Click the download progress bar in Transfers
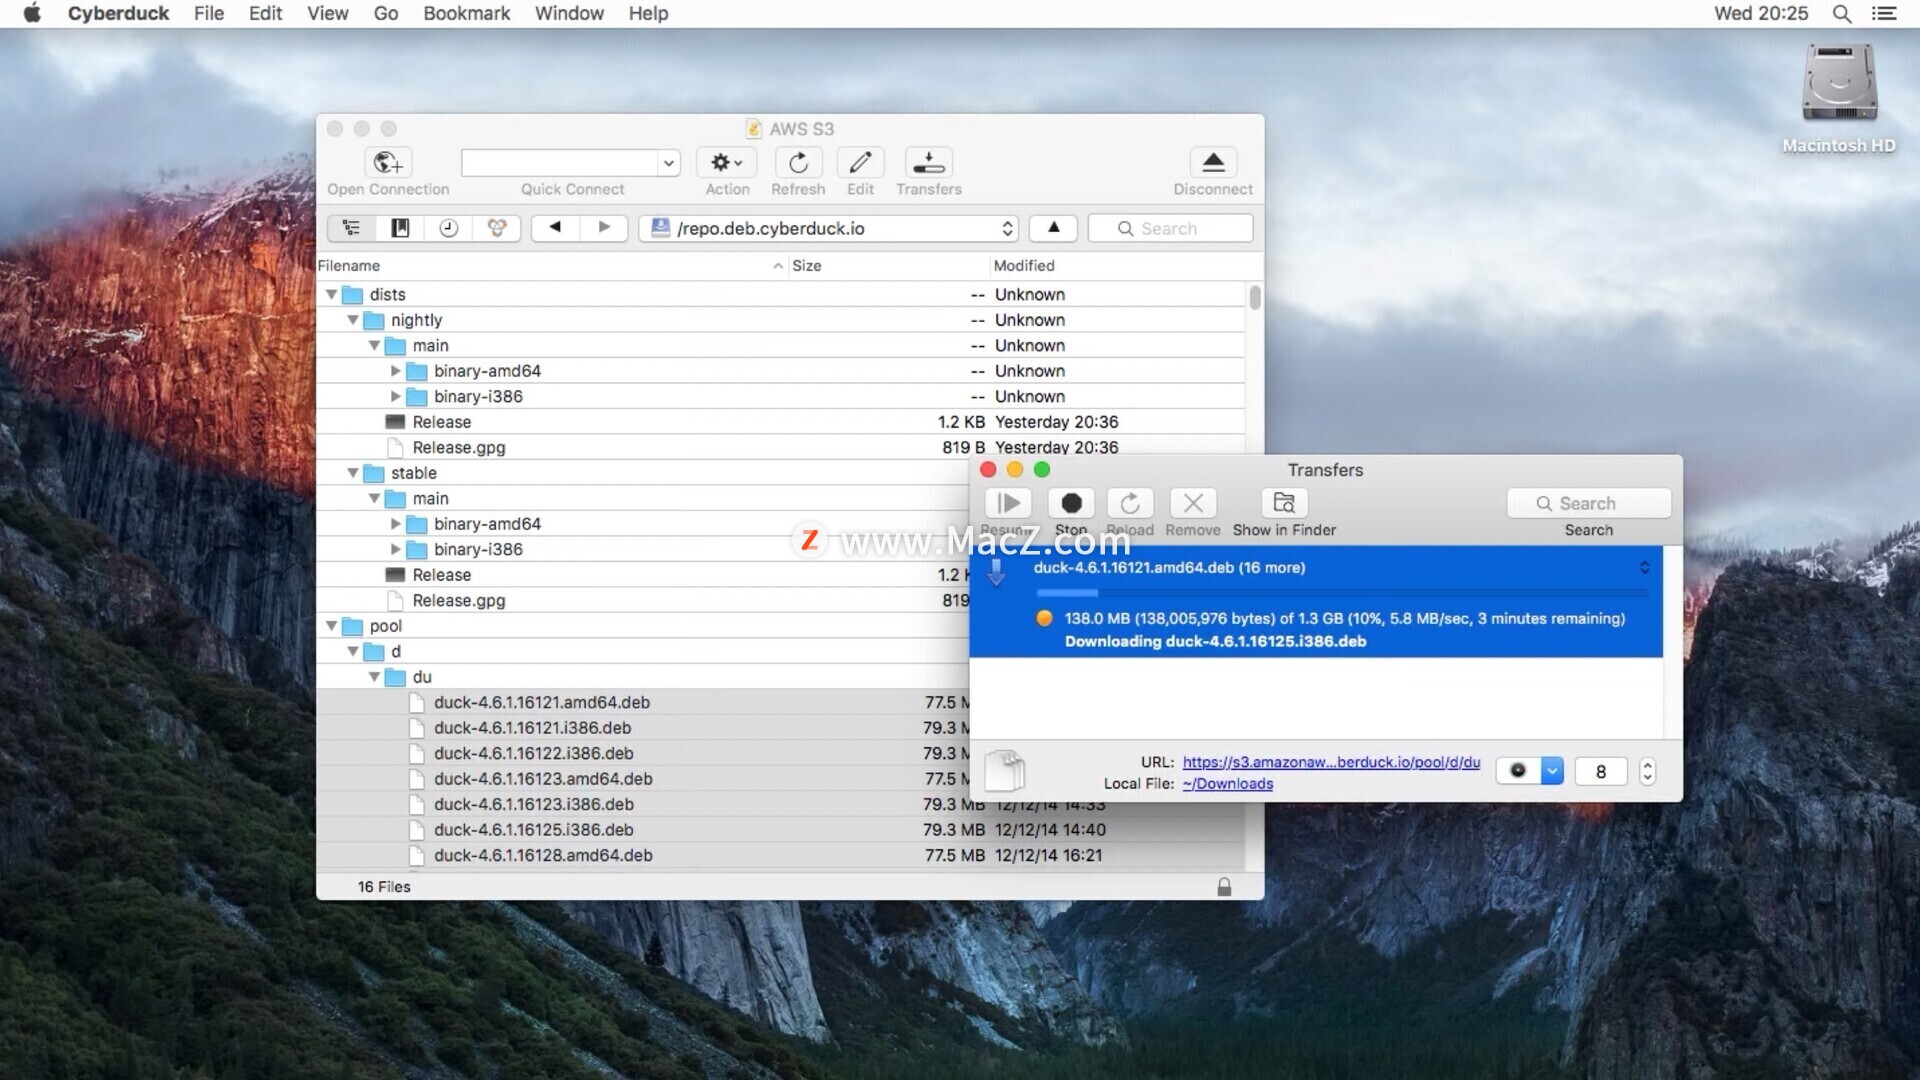 point(1342,593)
